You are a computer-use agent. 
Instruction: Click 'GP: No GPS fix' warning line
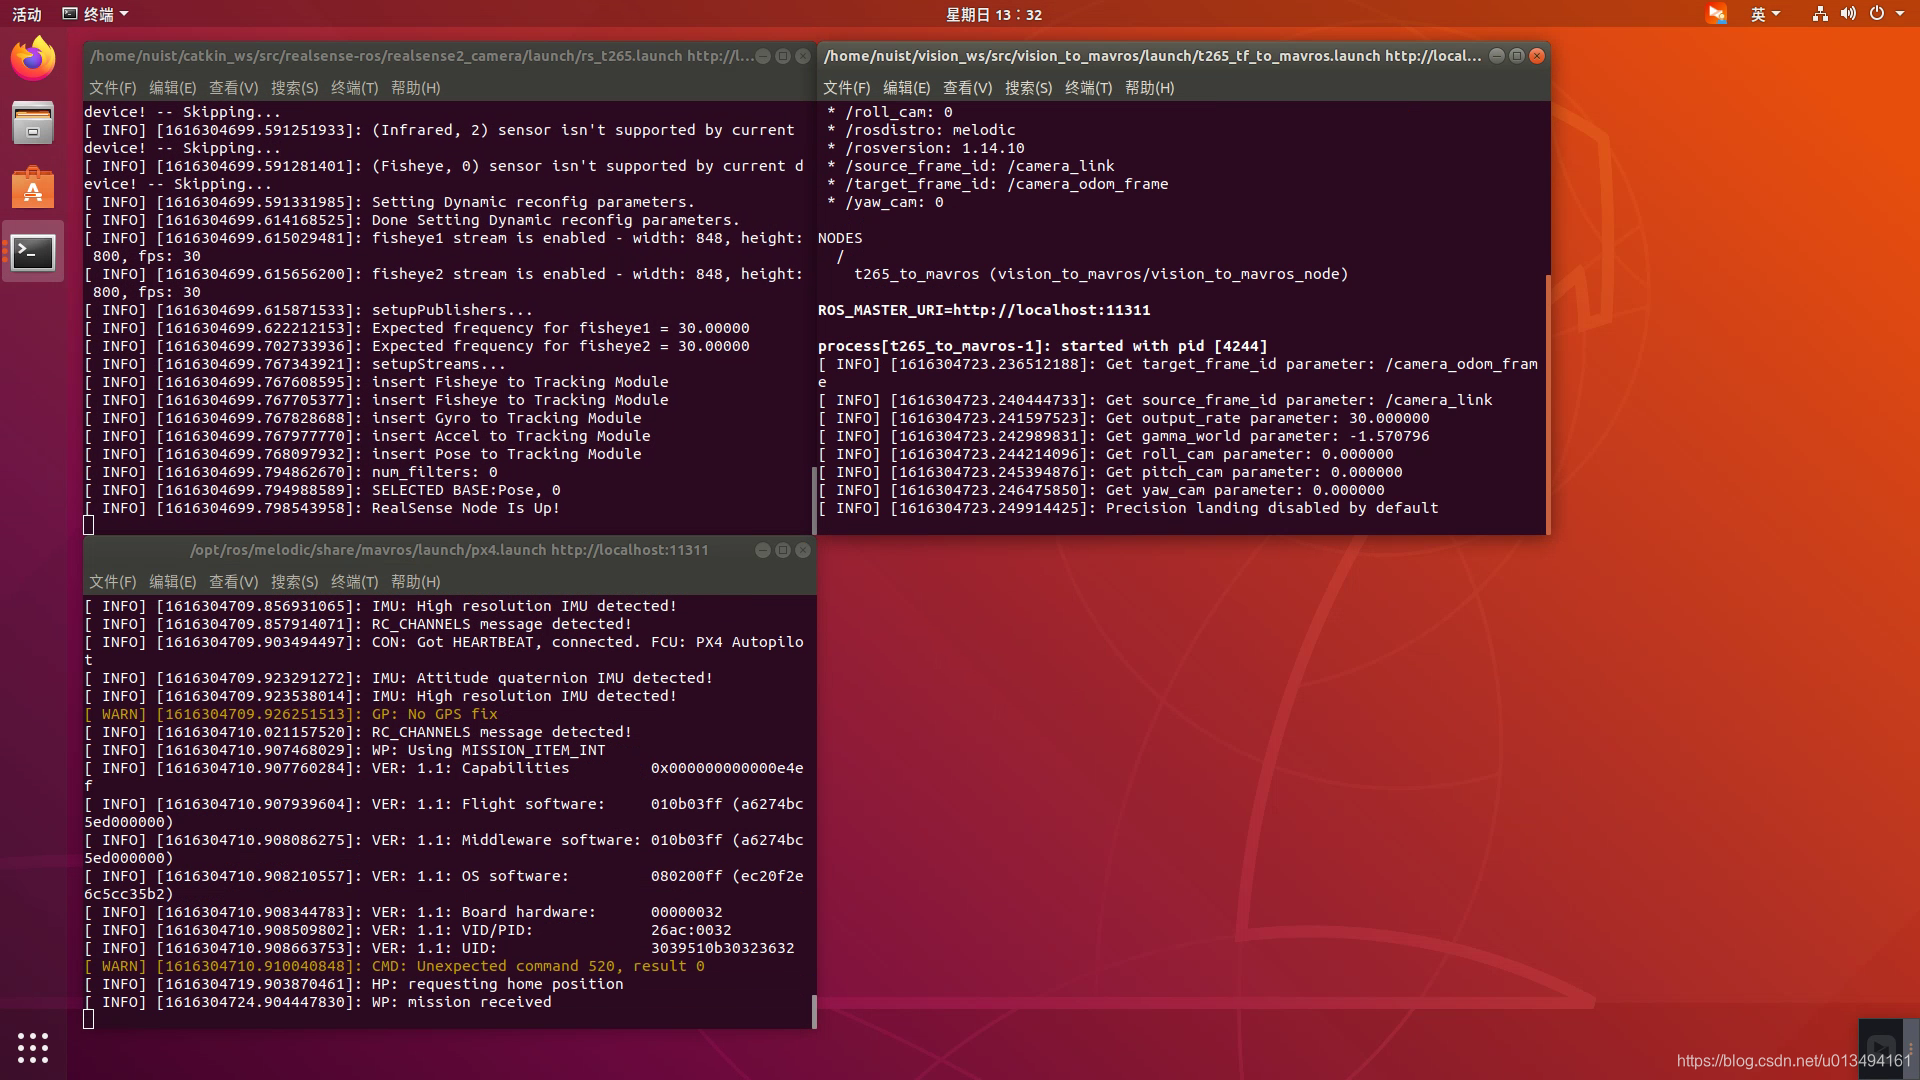pyautogui.click(x=291, y=714)
